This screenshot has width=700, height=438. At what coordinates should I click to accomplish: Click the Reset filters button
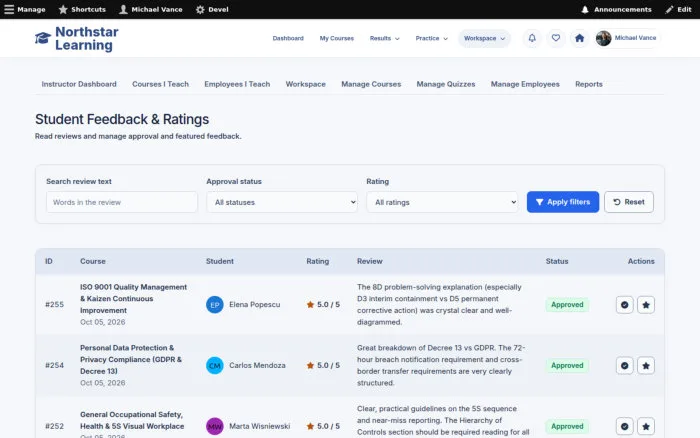coord(629,202)
